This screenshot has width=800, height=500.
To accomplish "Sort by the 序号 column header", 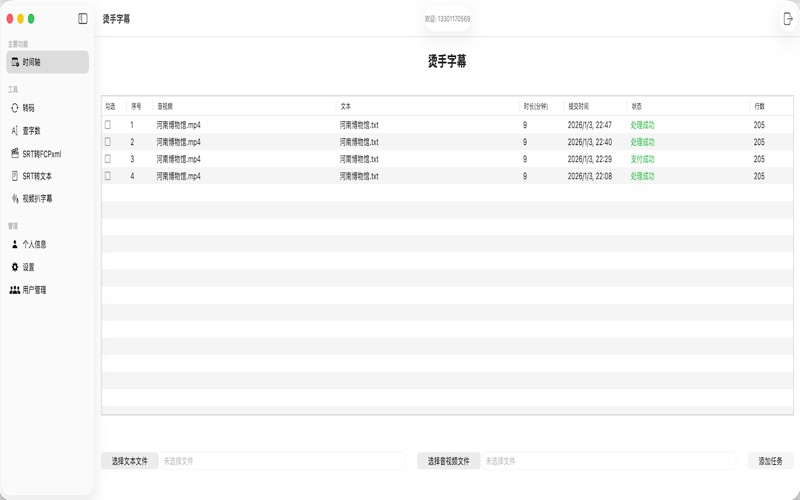I will point(136,107).
